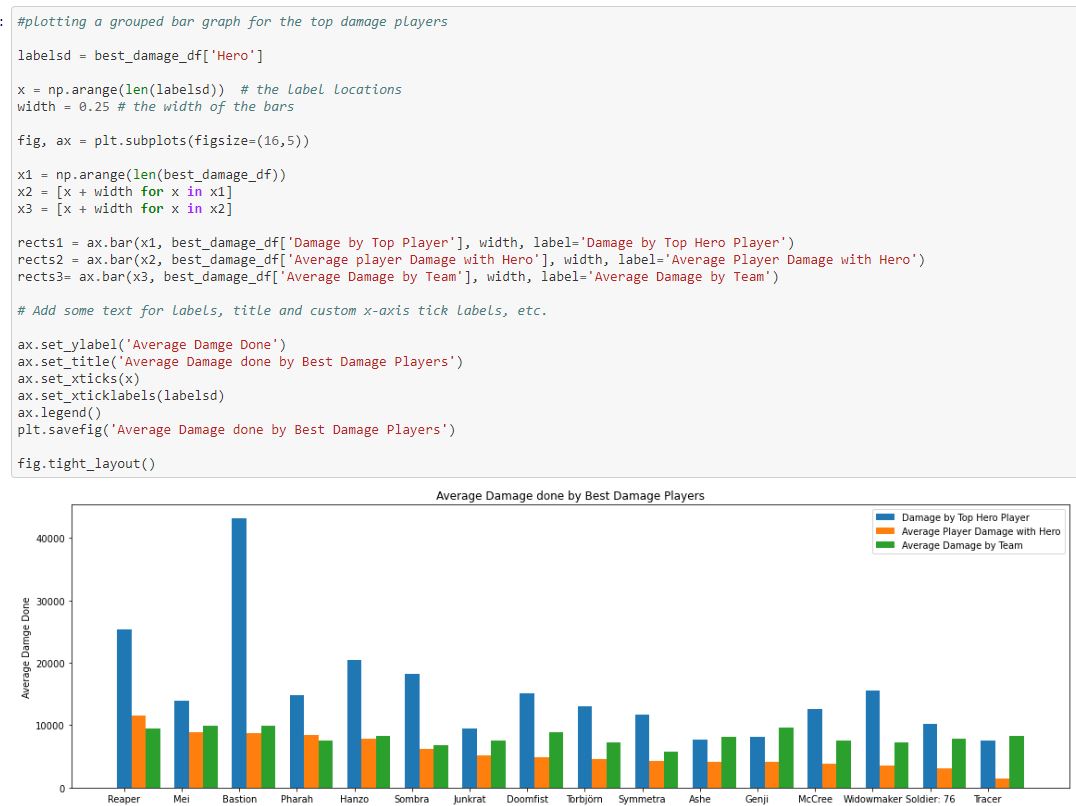Image resolution: width=1076 pixels, height=806 pixels.
Task: Click the green legend swatch for Average Damage by Team
Action: coord(885,546)
